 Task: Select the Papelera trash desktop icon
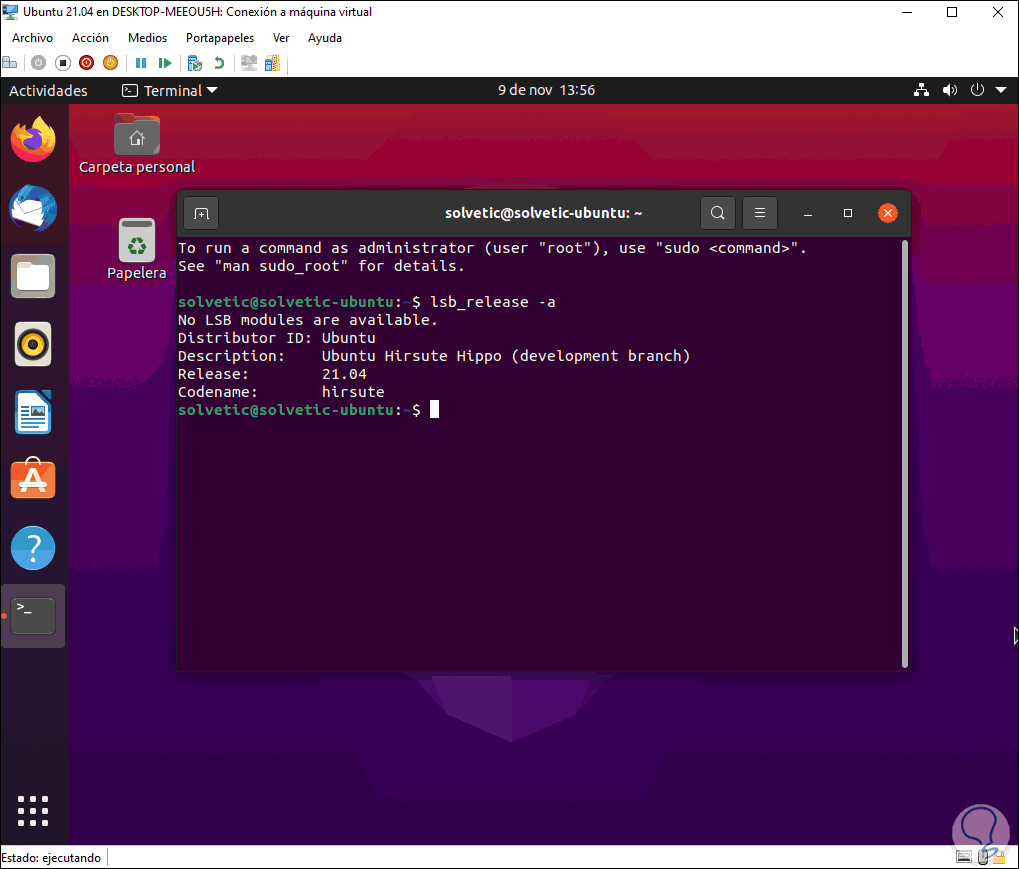(x=136, y=250)
